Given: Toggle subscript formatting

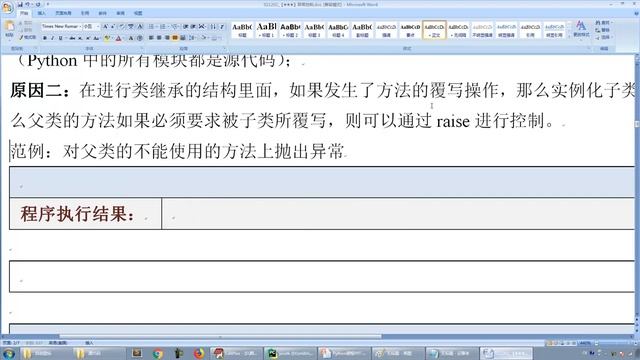Looking at the screenshot, I should [x=80, y=38].
